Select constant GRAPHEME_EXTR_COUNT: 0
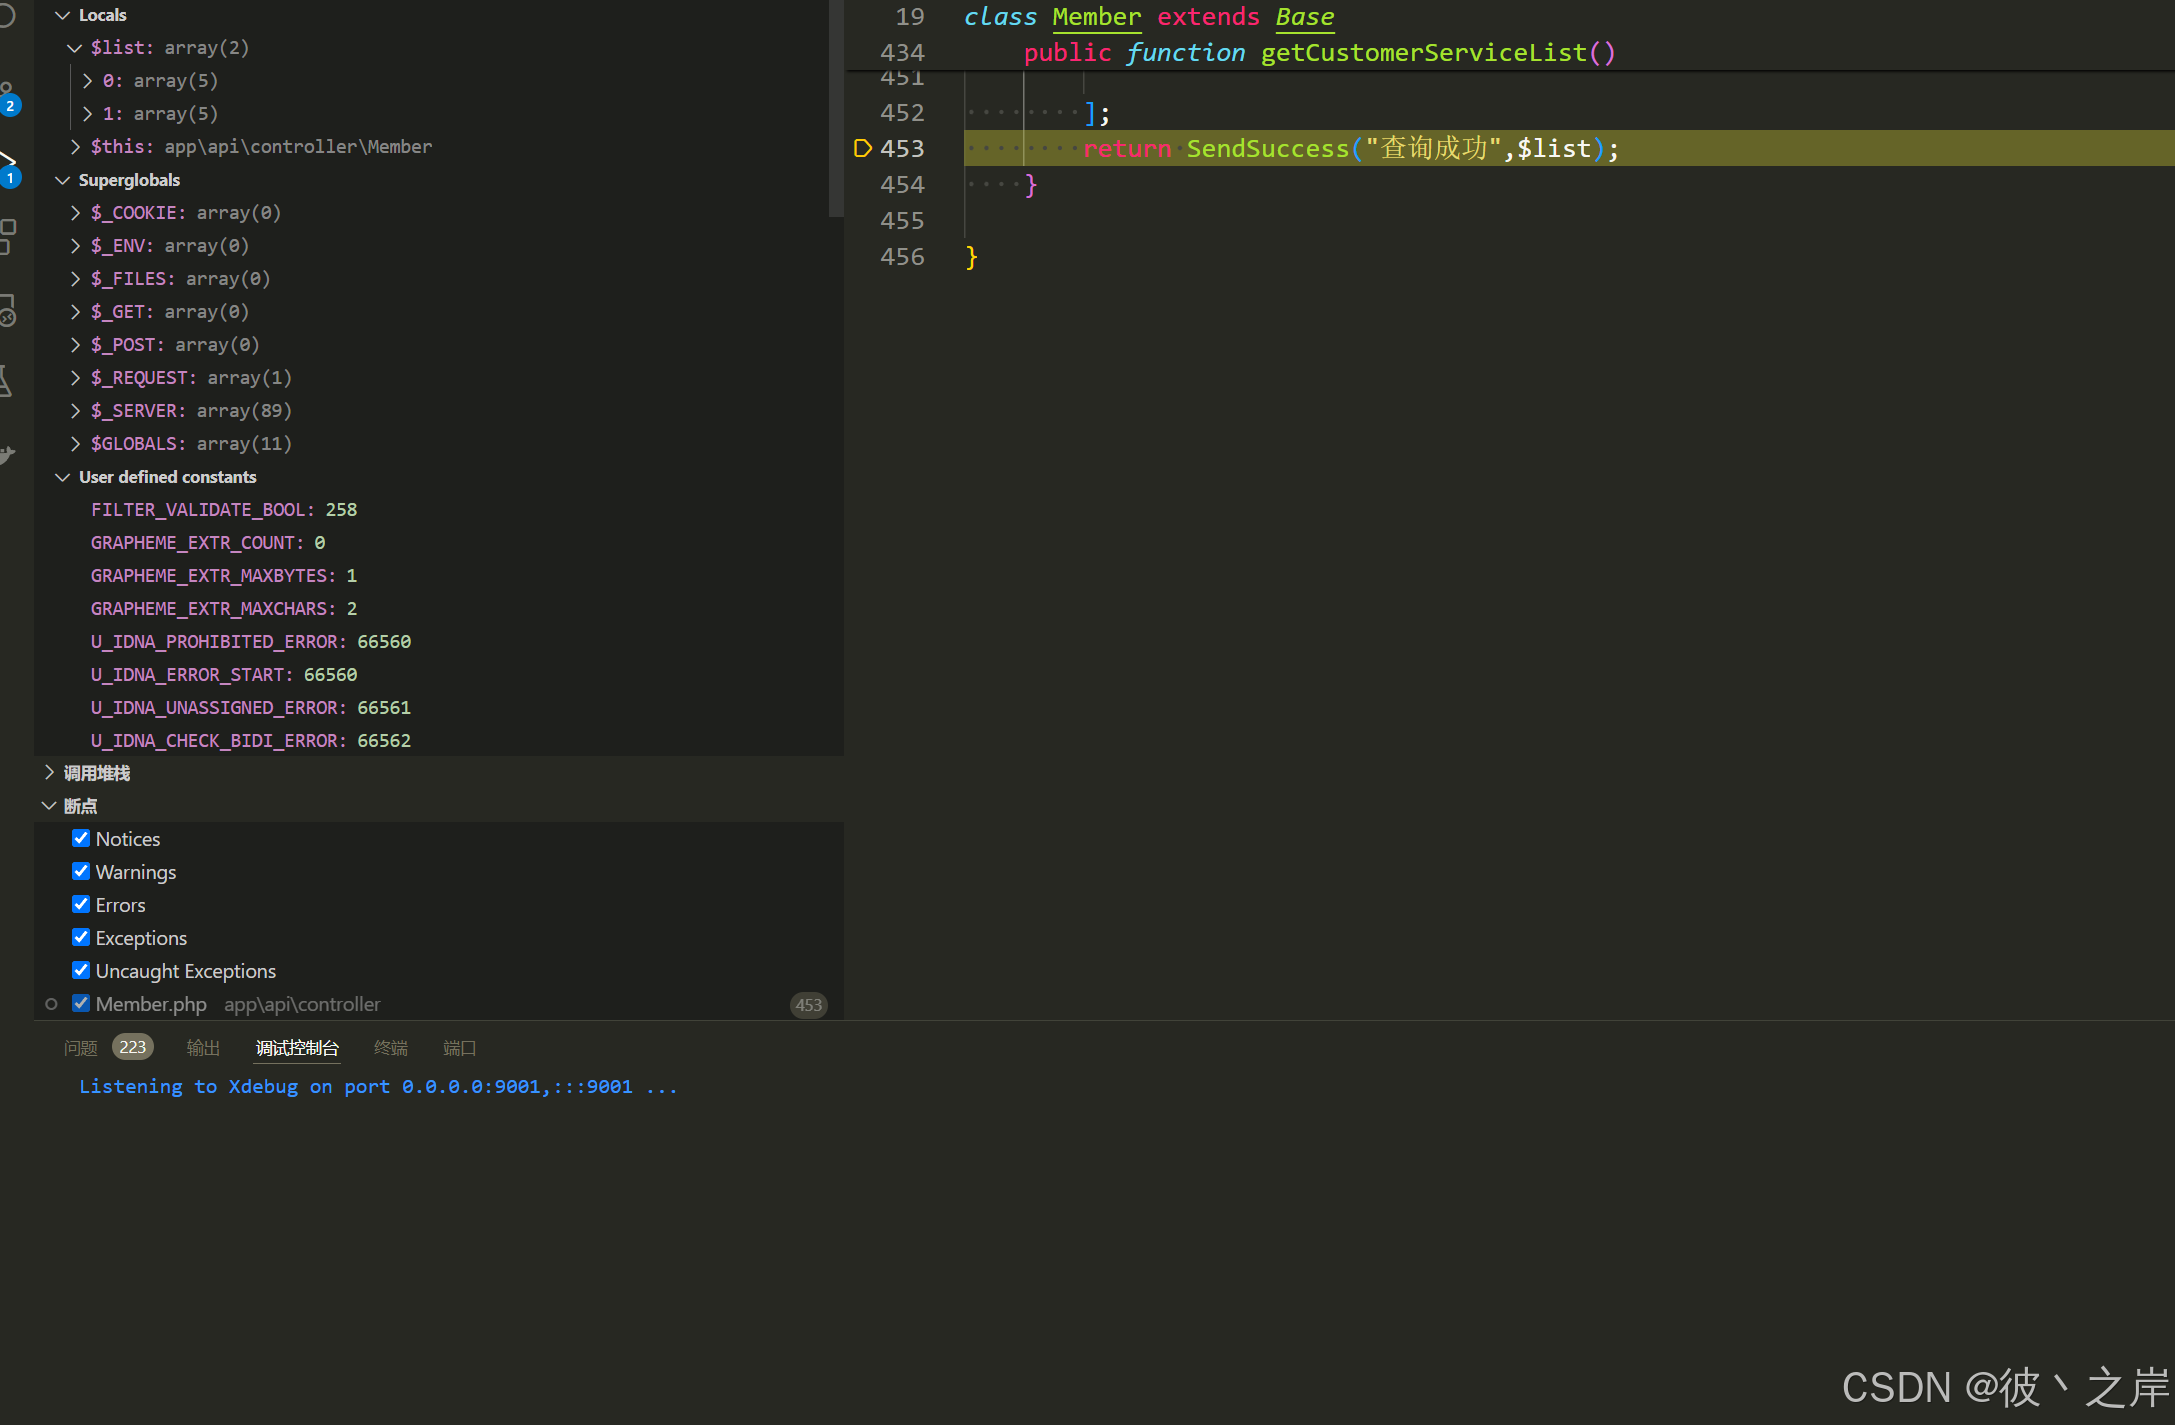Viewport: 2175px width, 1425px height. 208,543
